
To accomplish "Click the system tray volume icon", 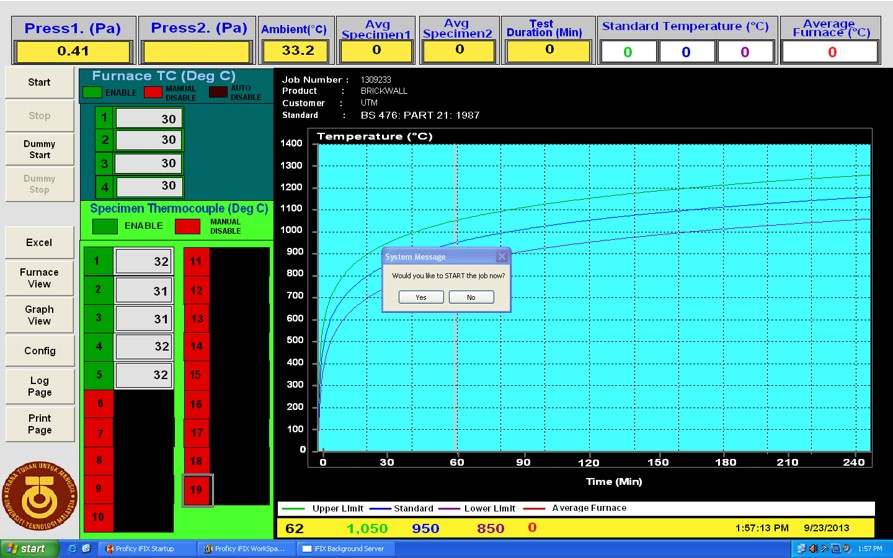I will coord(813,549).
